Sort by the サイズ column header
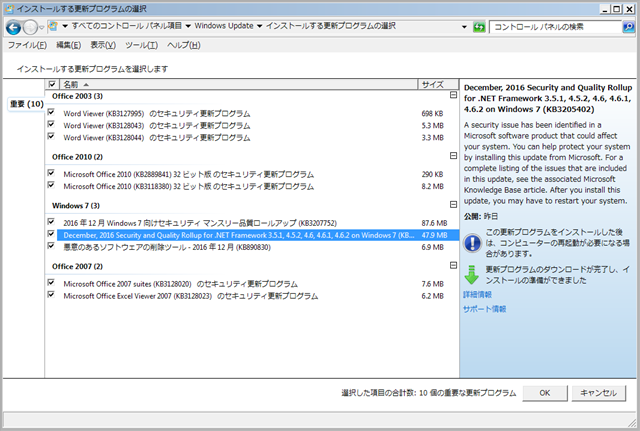The image size is (640, 431). pos(438,84)
